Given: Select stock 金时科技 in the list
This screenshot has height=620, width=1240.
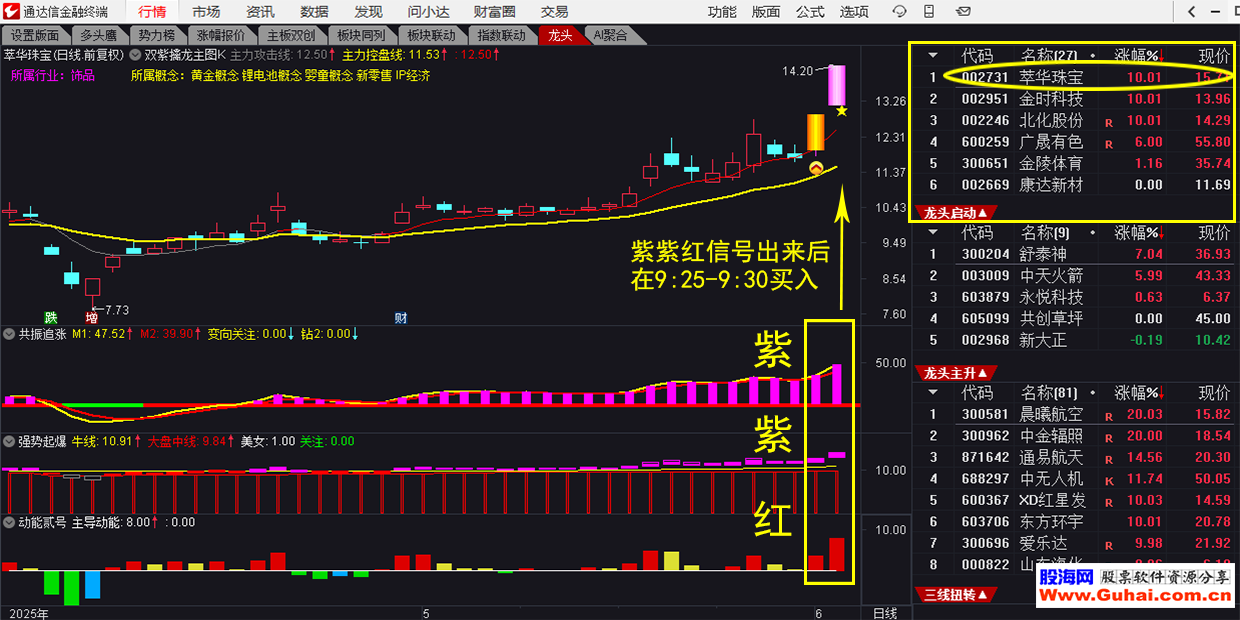Looking at the screenshot, I should coord(1050,99).
